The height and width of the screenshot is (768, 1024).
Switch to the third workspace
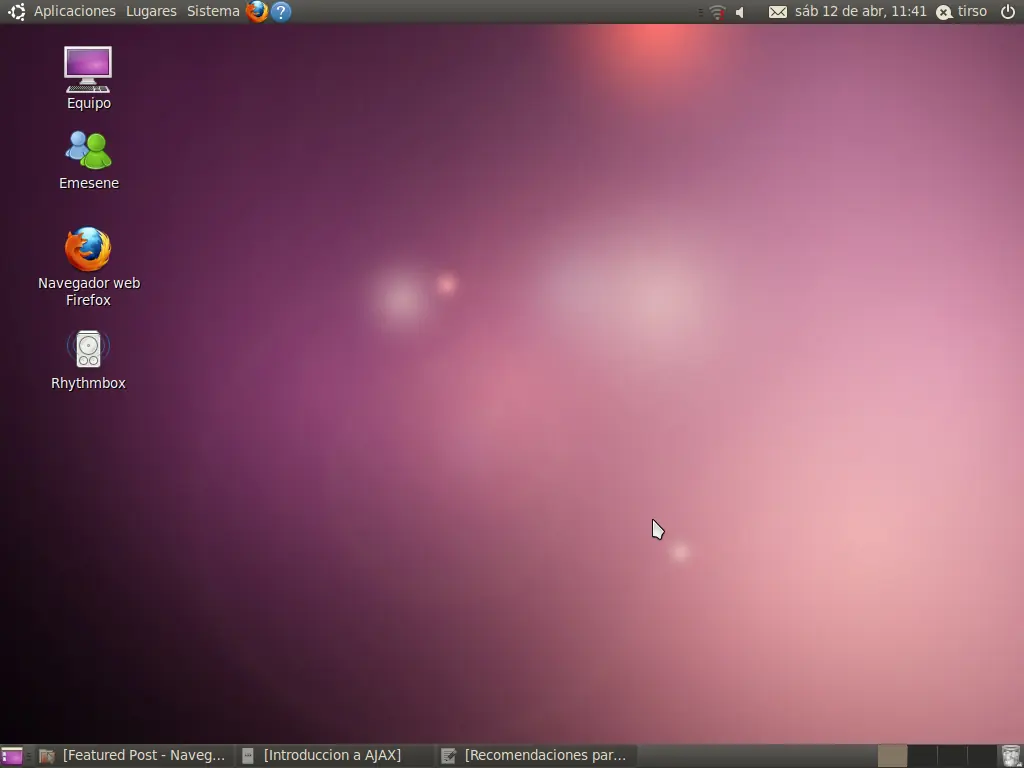pyautogui.click(x=952, y=756)
